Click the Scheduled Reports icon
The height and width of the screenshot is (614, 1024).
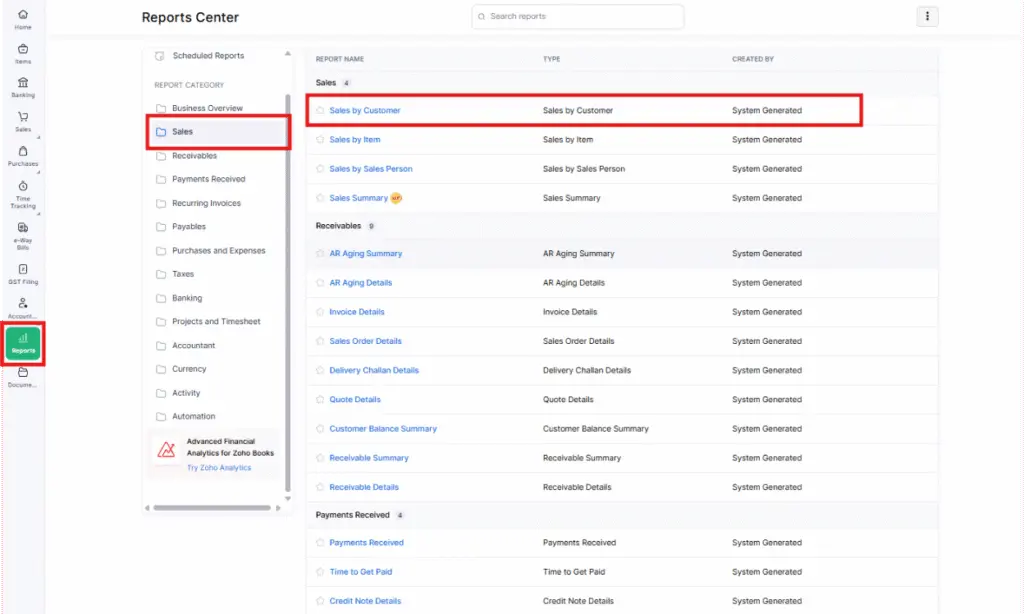click(159, 56)
